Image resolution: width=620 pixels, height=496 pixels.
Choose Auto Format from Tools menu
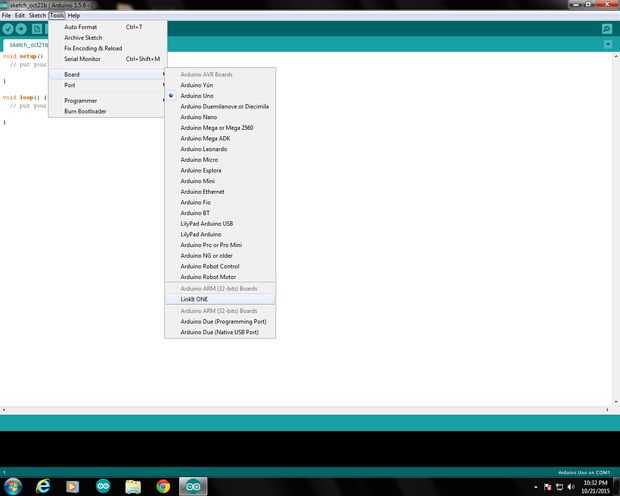(x=107, y=27)
